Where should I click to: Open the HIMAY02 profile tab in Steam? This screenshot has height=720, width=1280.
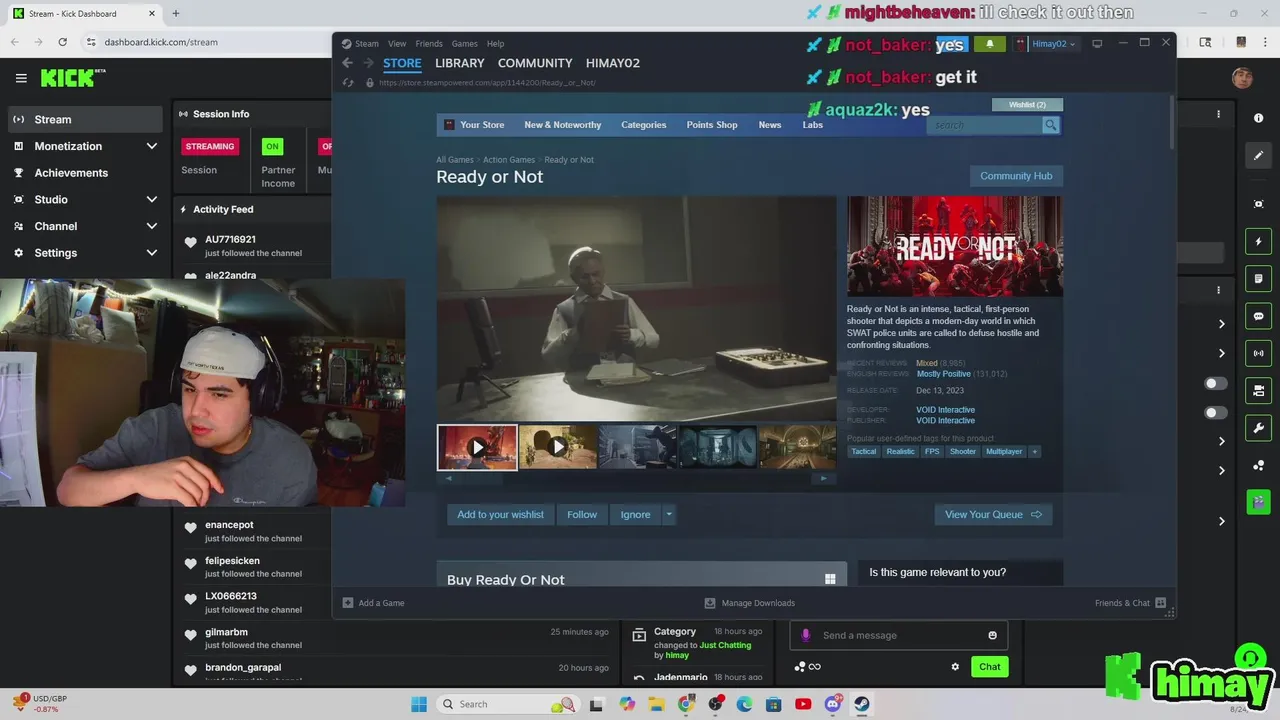[612, 63]
